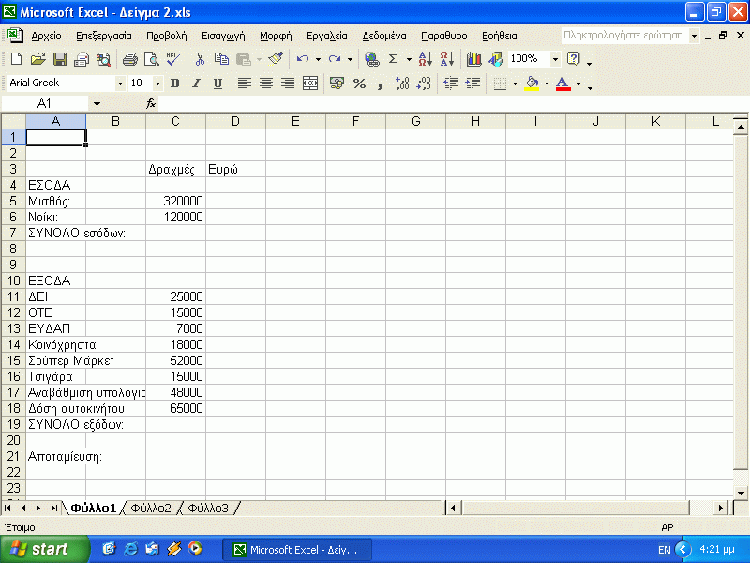Open the Chart Wizard icon
The width and height of the screenshot is (750, 563).
474,59
